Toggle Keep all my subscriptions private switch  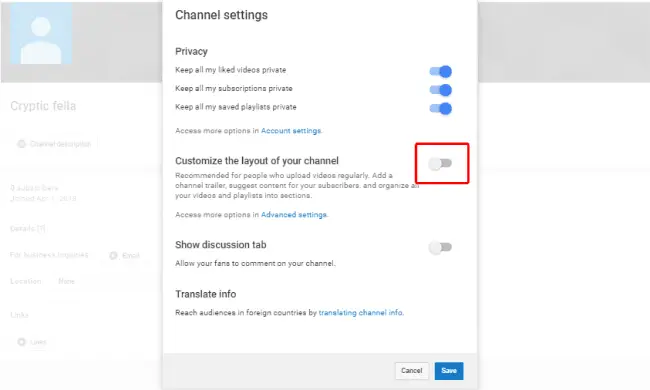440,90
